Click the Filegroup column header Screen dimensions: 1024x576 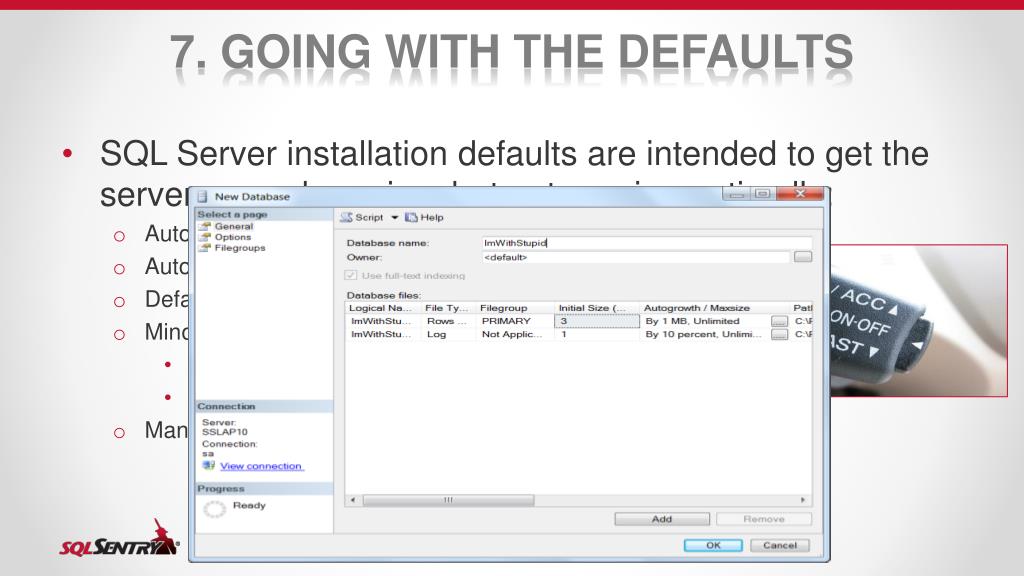[x=514, y=308]
